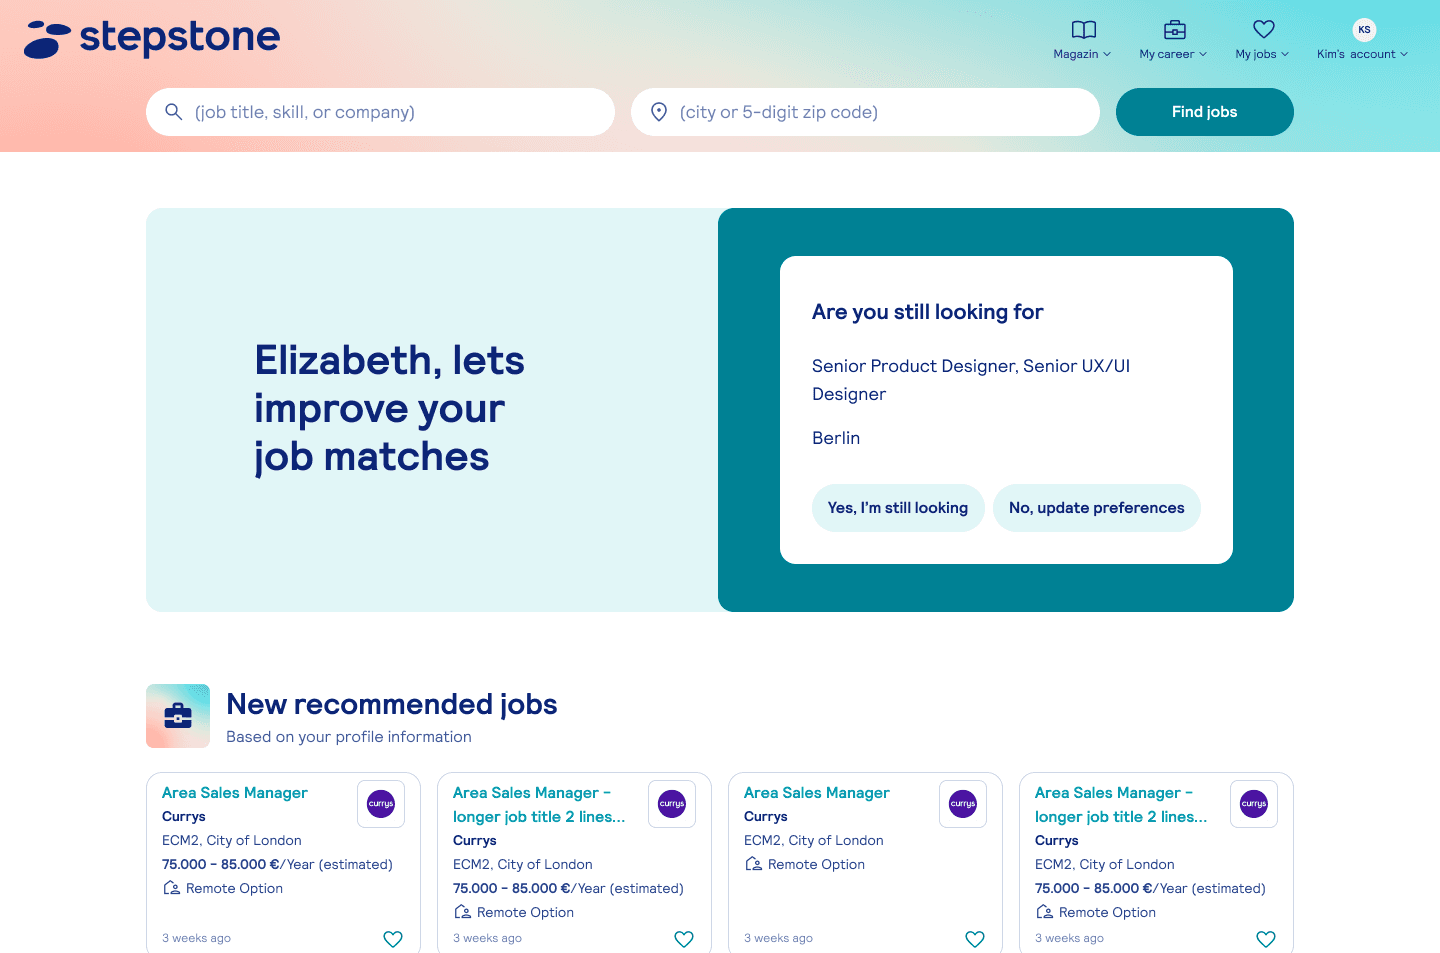Image resolution: width=1440 pixels, height=953 pixels.
Task: Favorite the first Area Sales Manager job
Action: (x=393, y=939)
